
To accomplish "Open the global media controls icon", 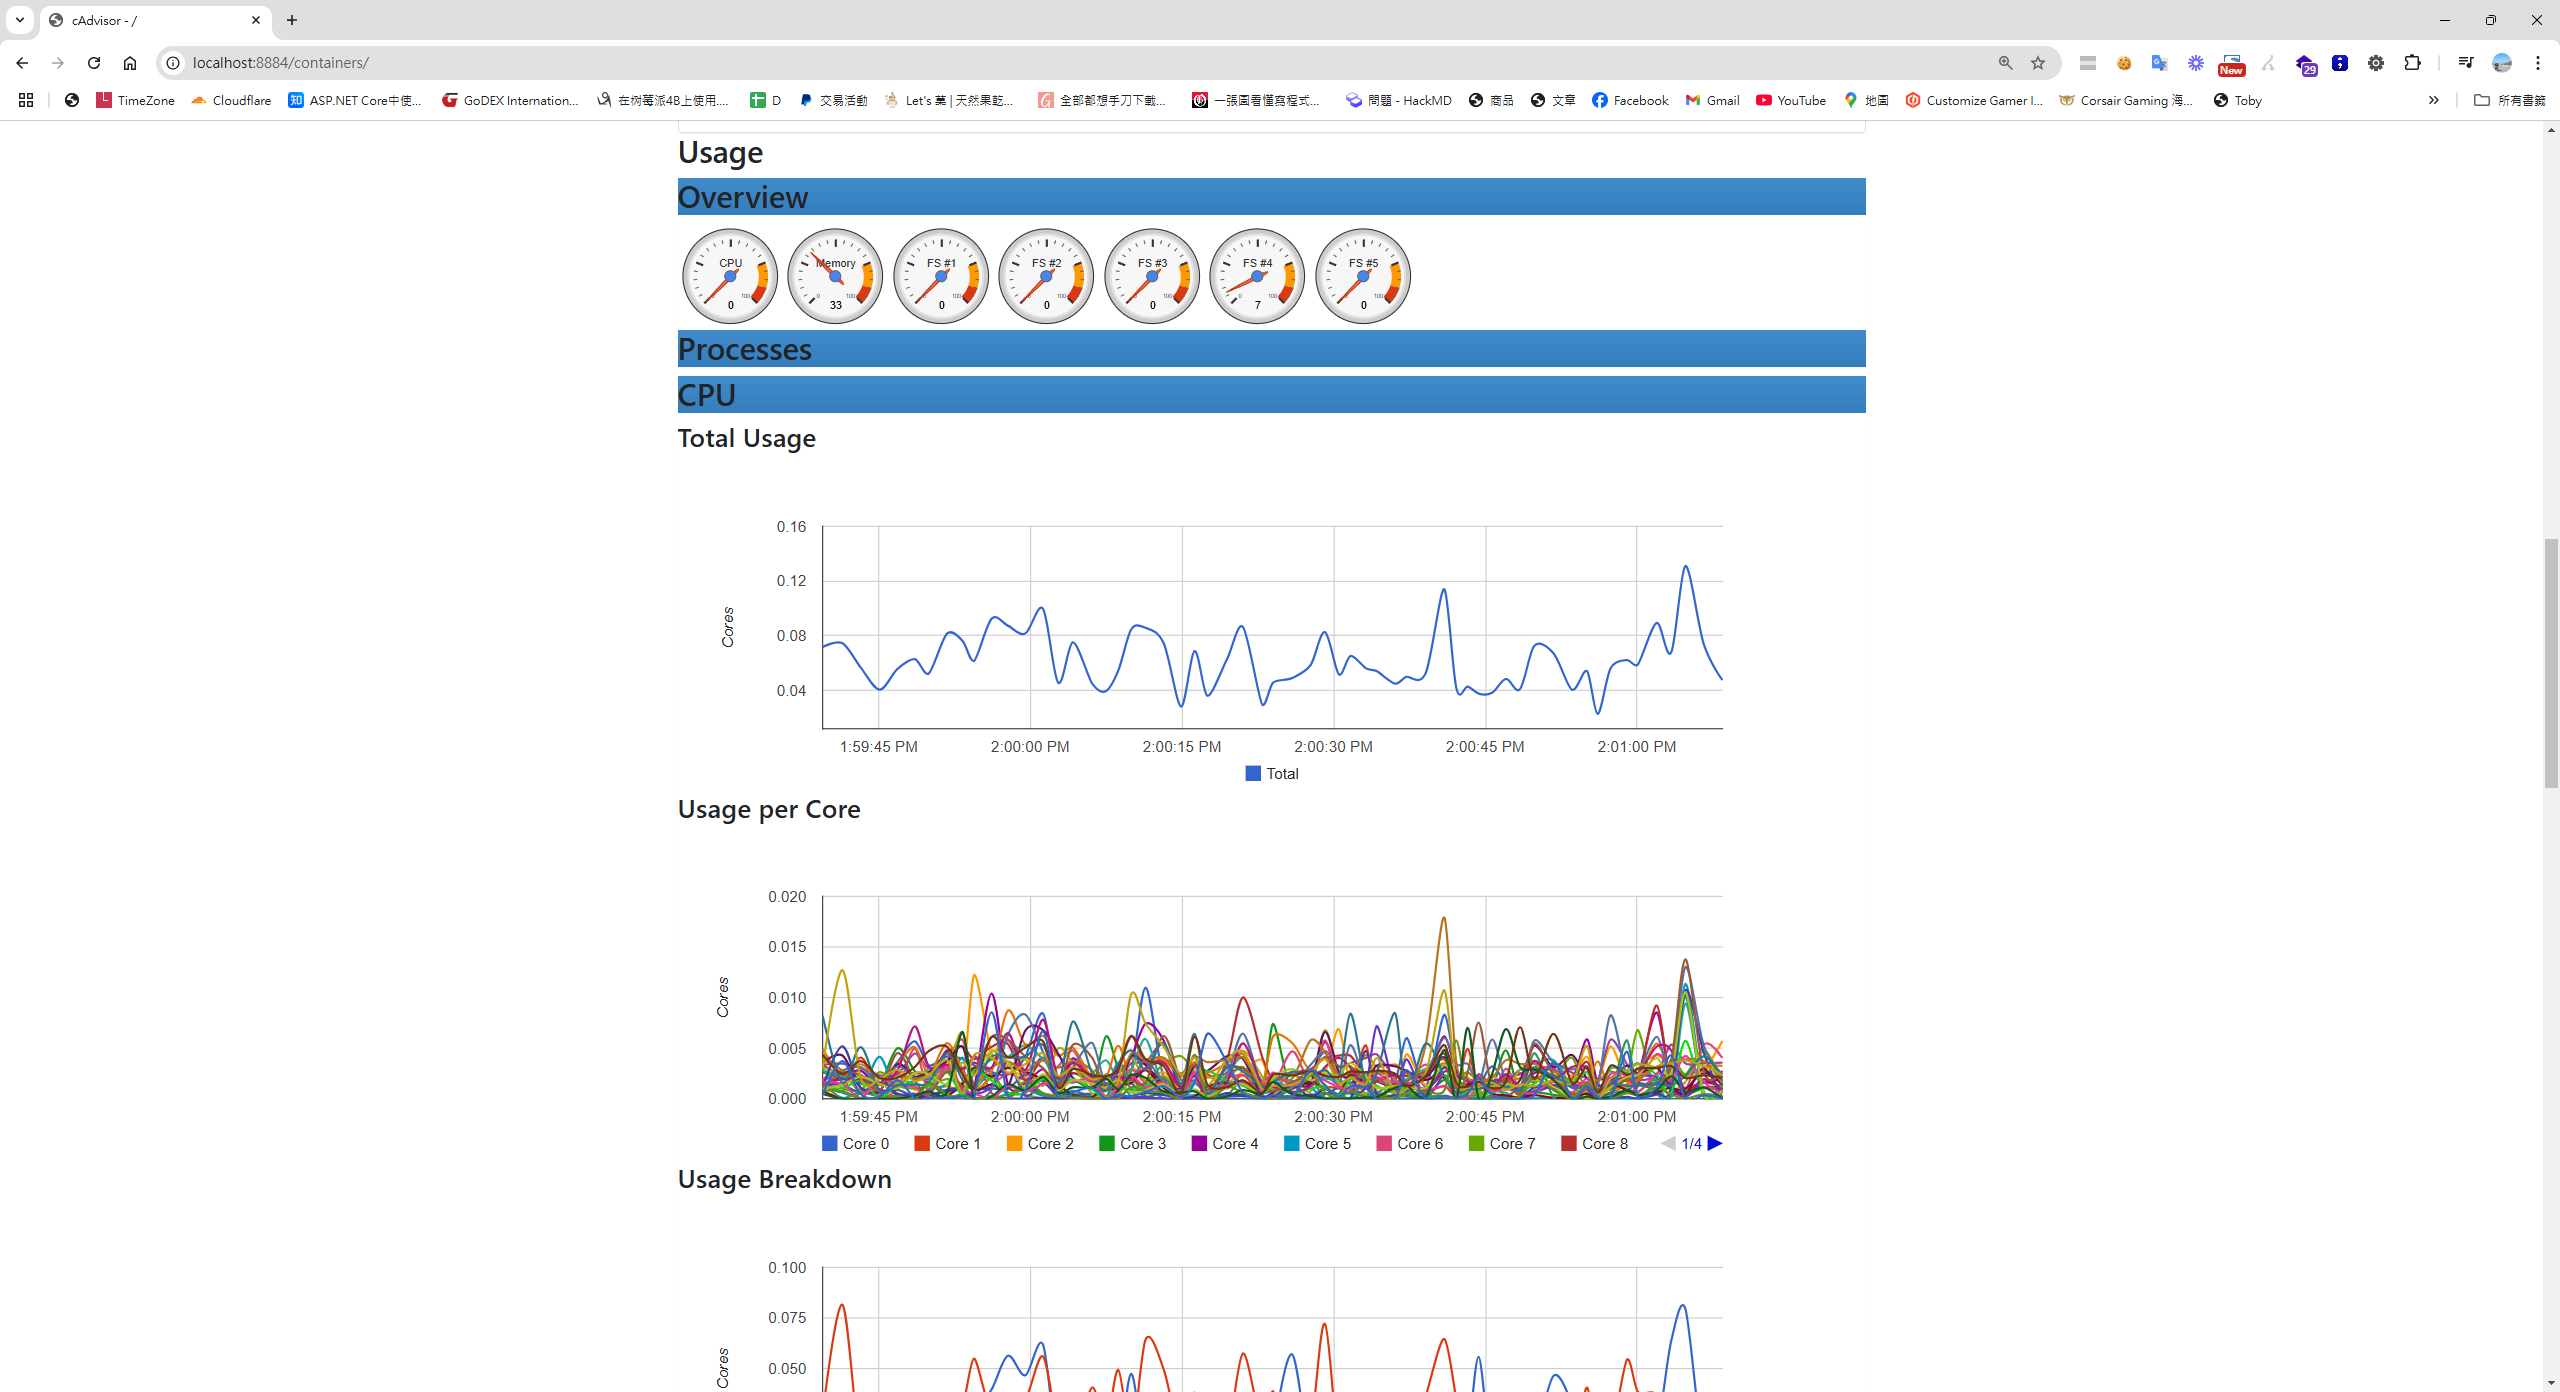I will click(x=2465, y=62).
